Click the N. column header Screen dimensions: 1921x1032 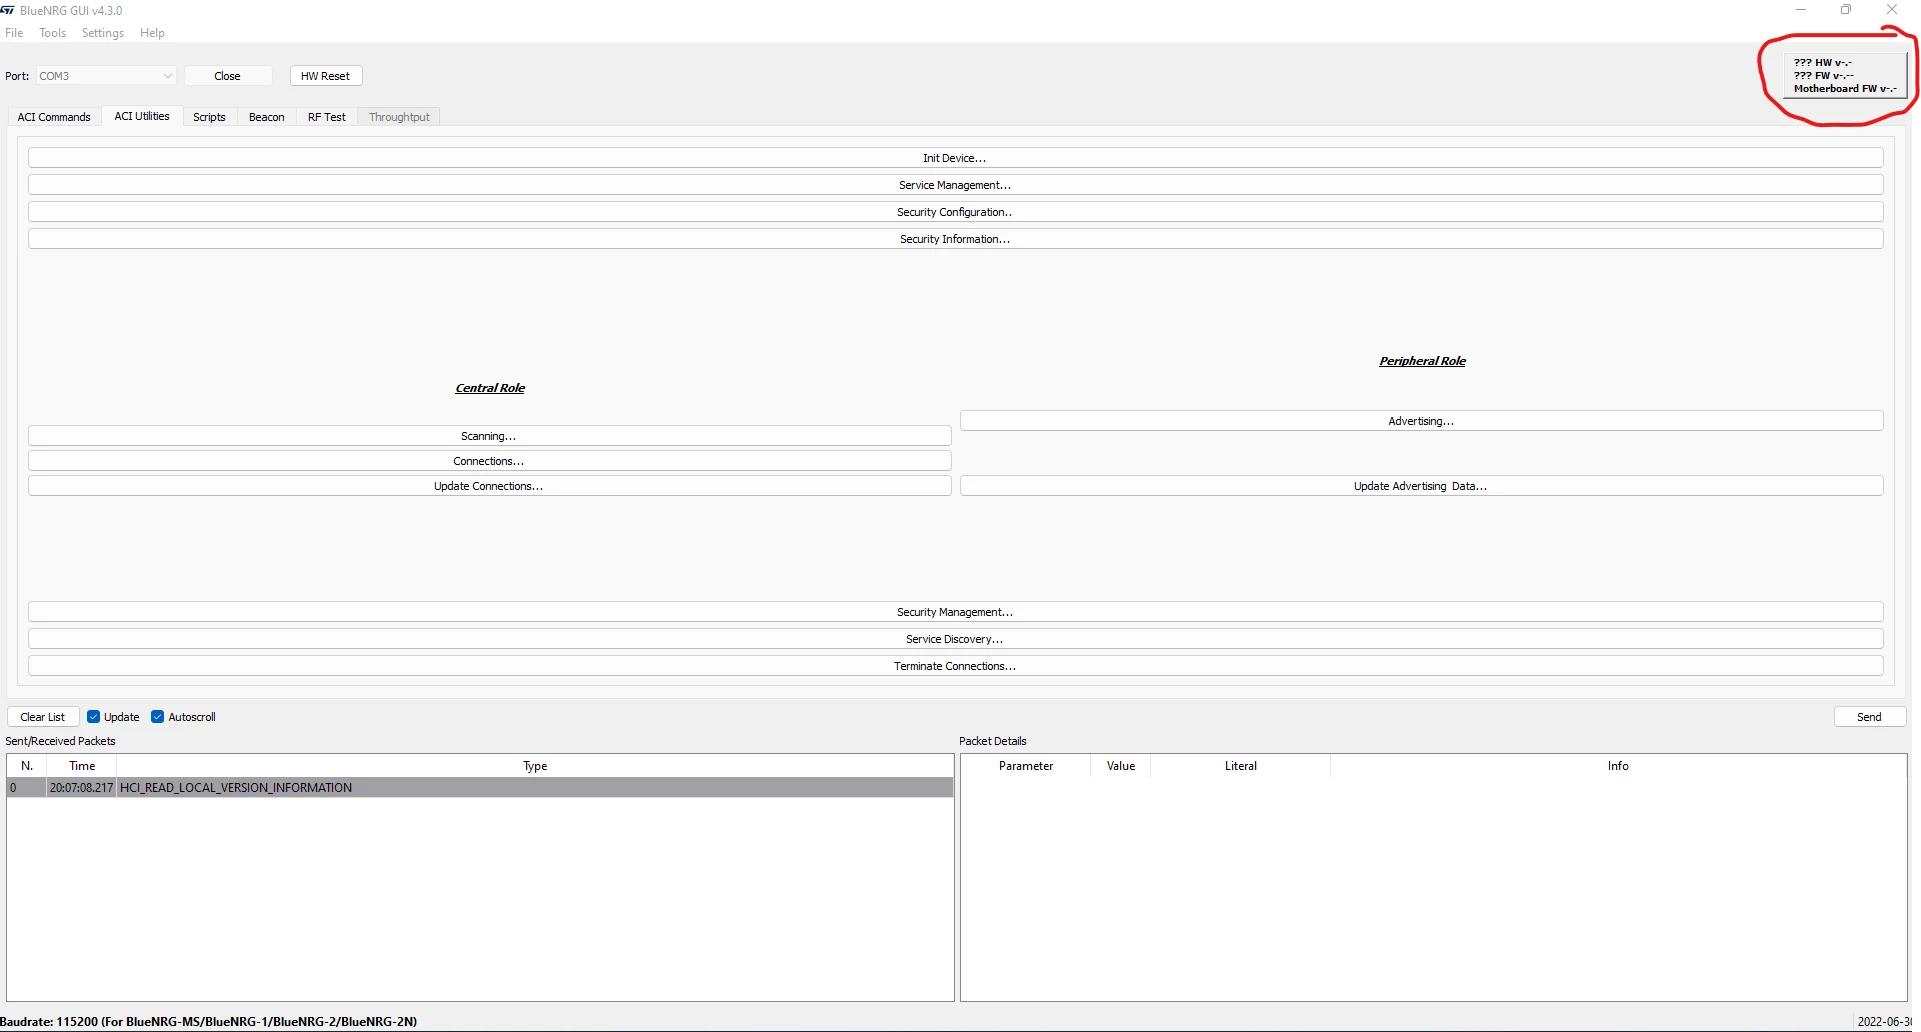(x=27, y=766)
